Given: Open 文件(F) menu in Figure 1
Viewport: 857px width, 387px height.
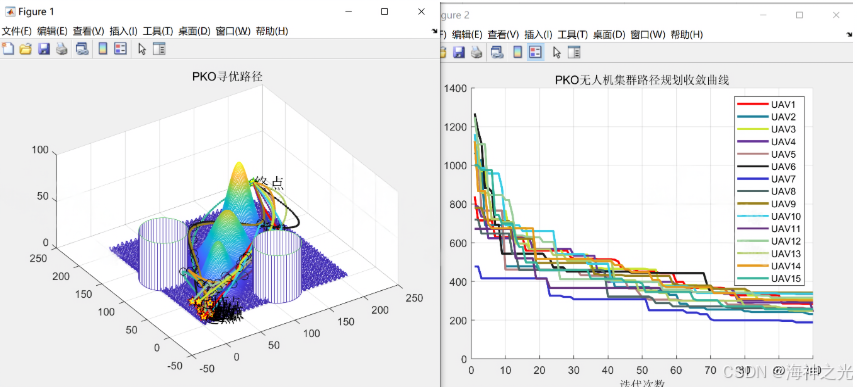Looking at the screenshot, I should tap(16, 31).
